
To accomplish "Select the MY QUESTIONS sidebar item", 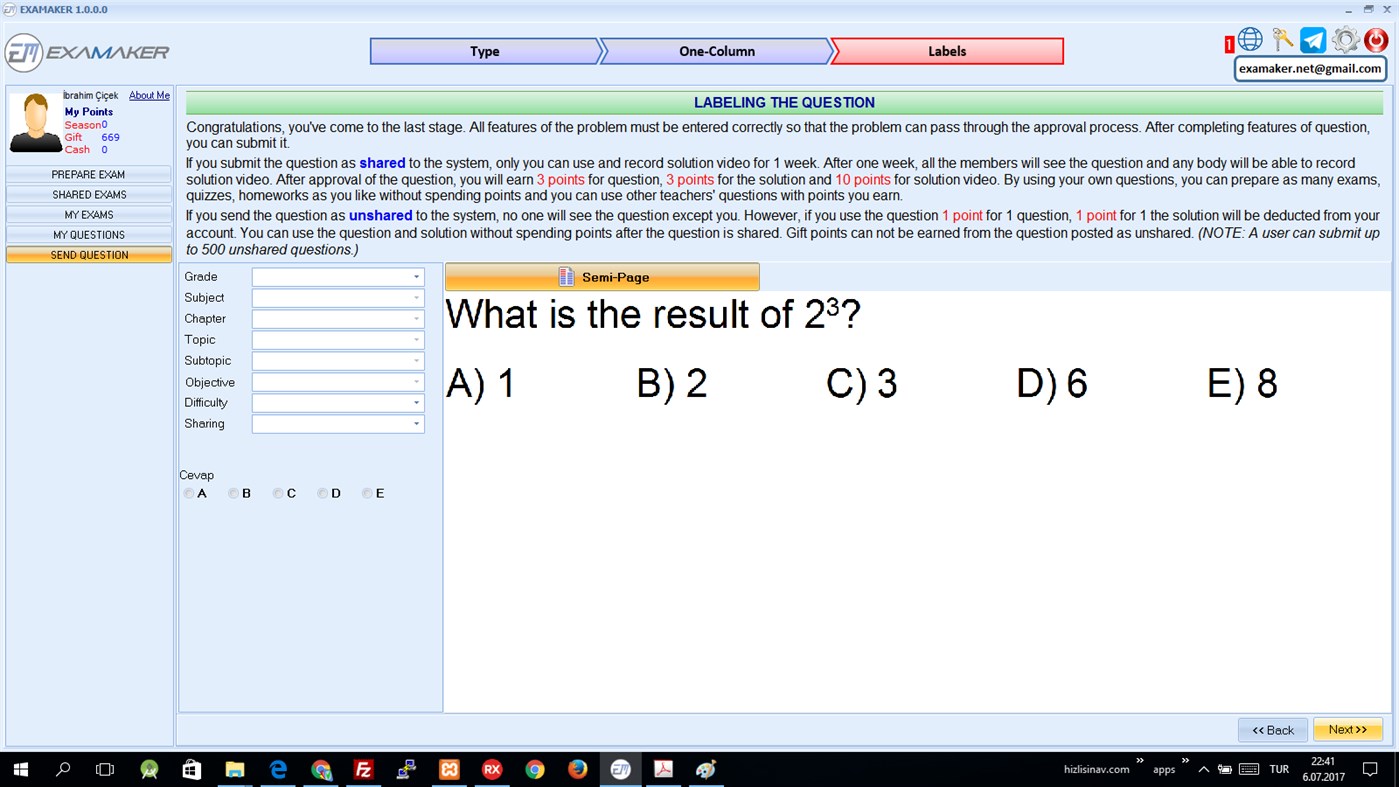I will tap(88, 234).
